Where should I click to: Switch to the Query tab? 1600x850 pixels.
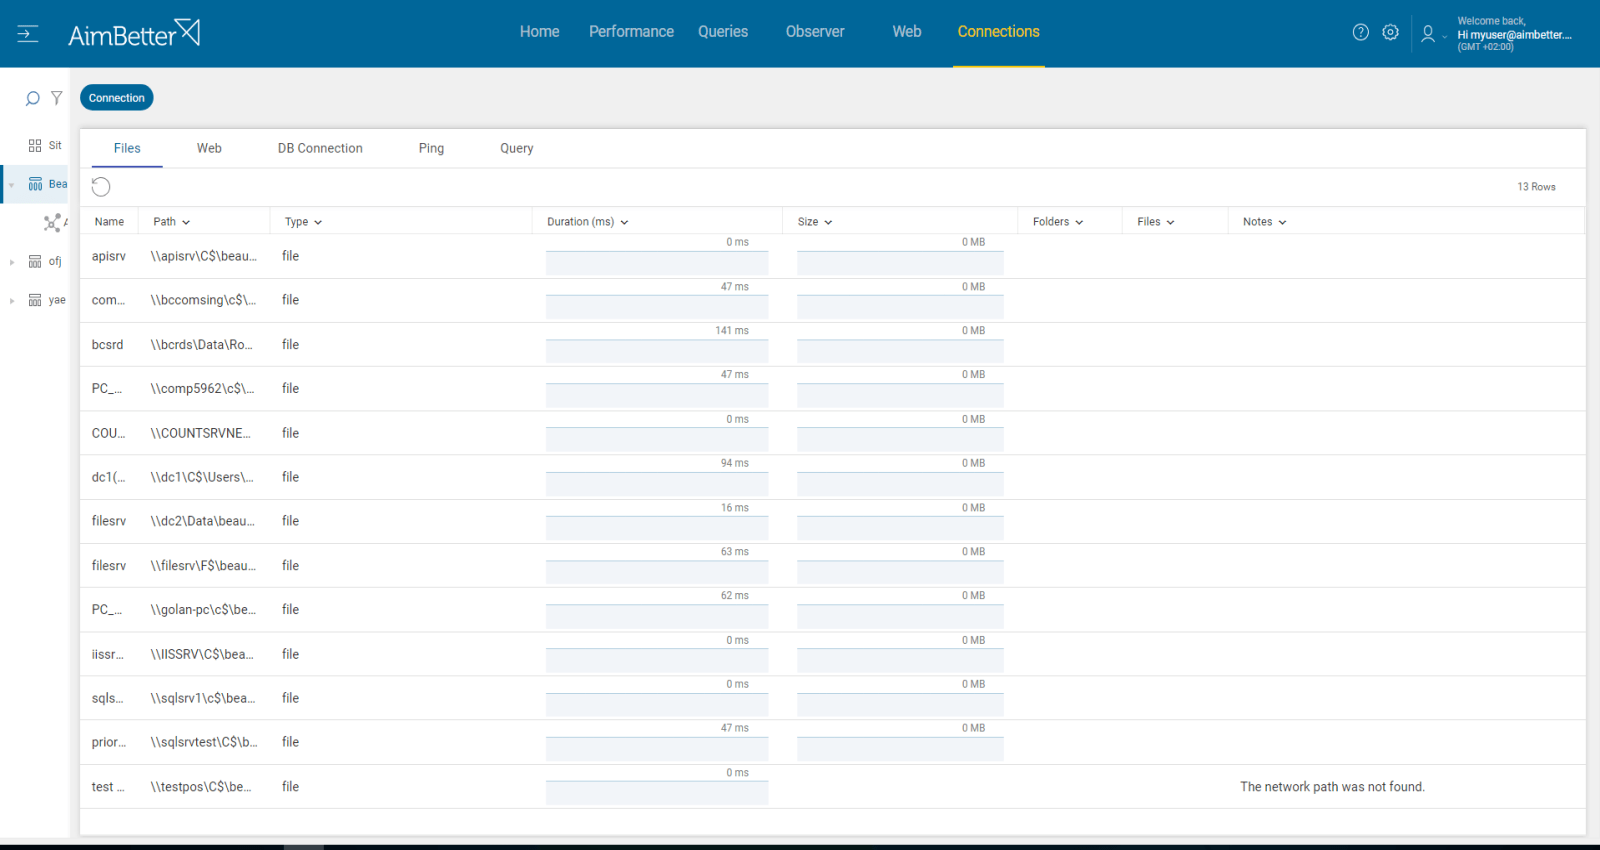517,148
